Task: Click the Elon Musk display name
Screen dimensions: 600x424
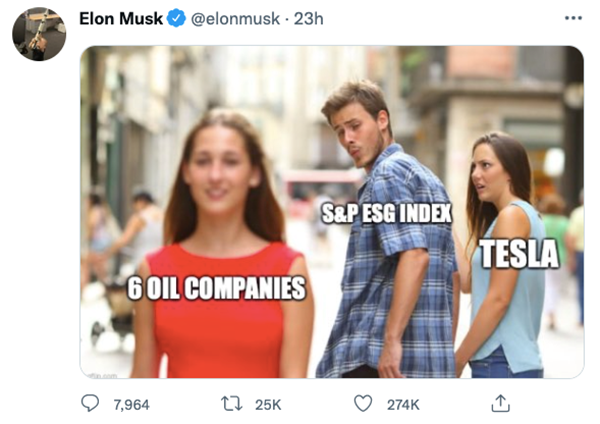Action: [x=120, y=19]
